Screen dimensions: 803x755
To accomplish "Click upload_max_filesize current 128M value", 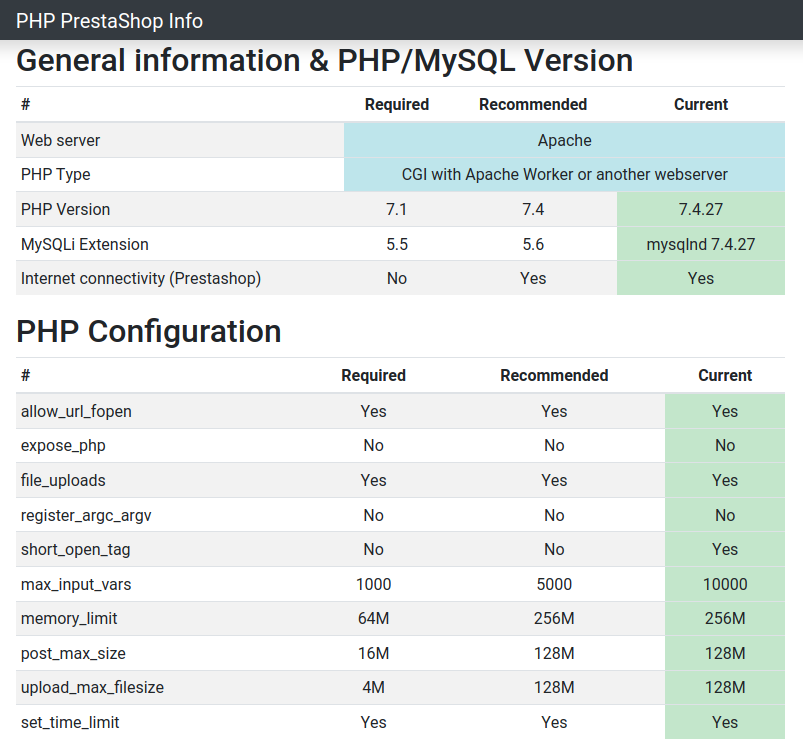I will pos(725,687).
